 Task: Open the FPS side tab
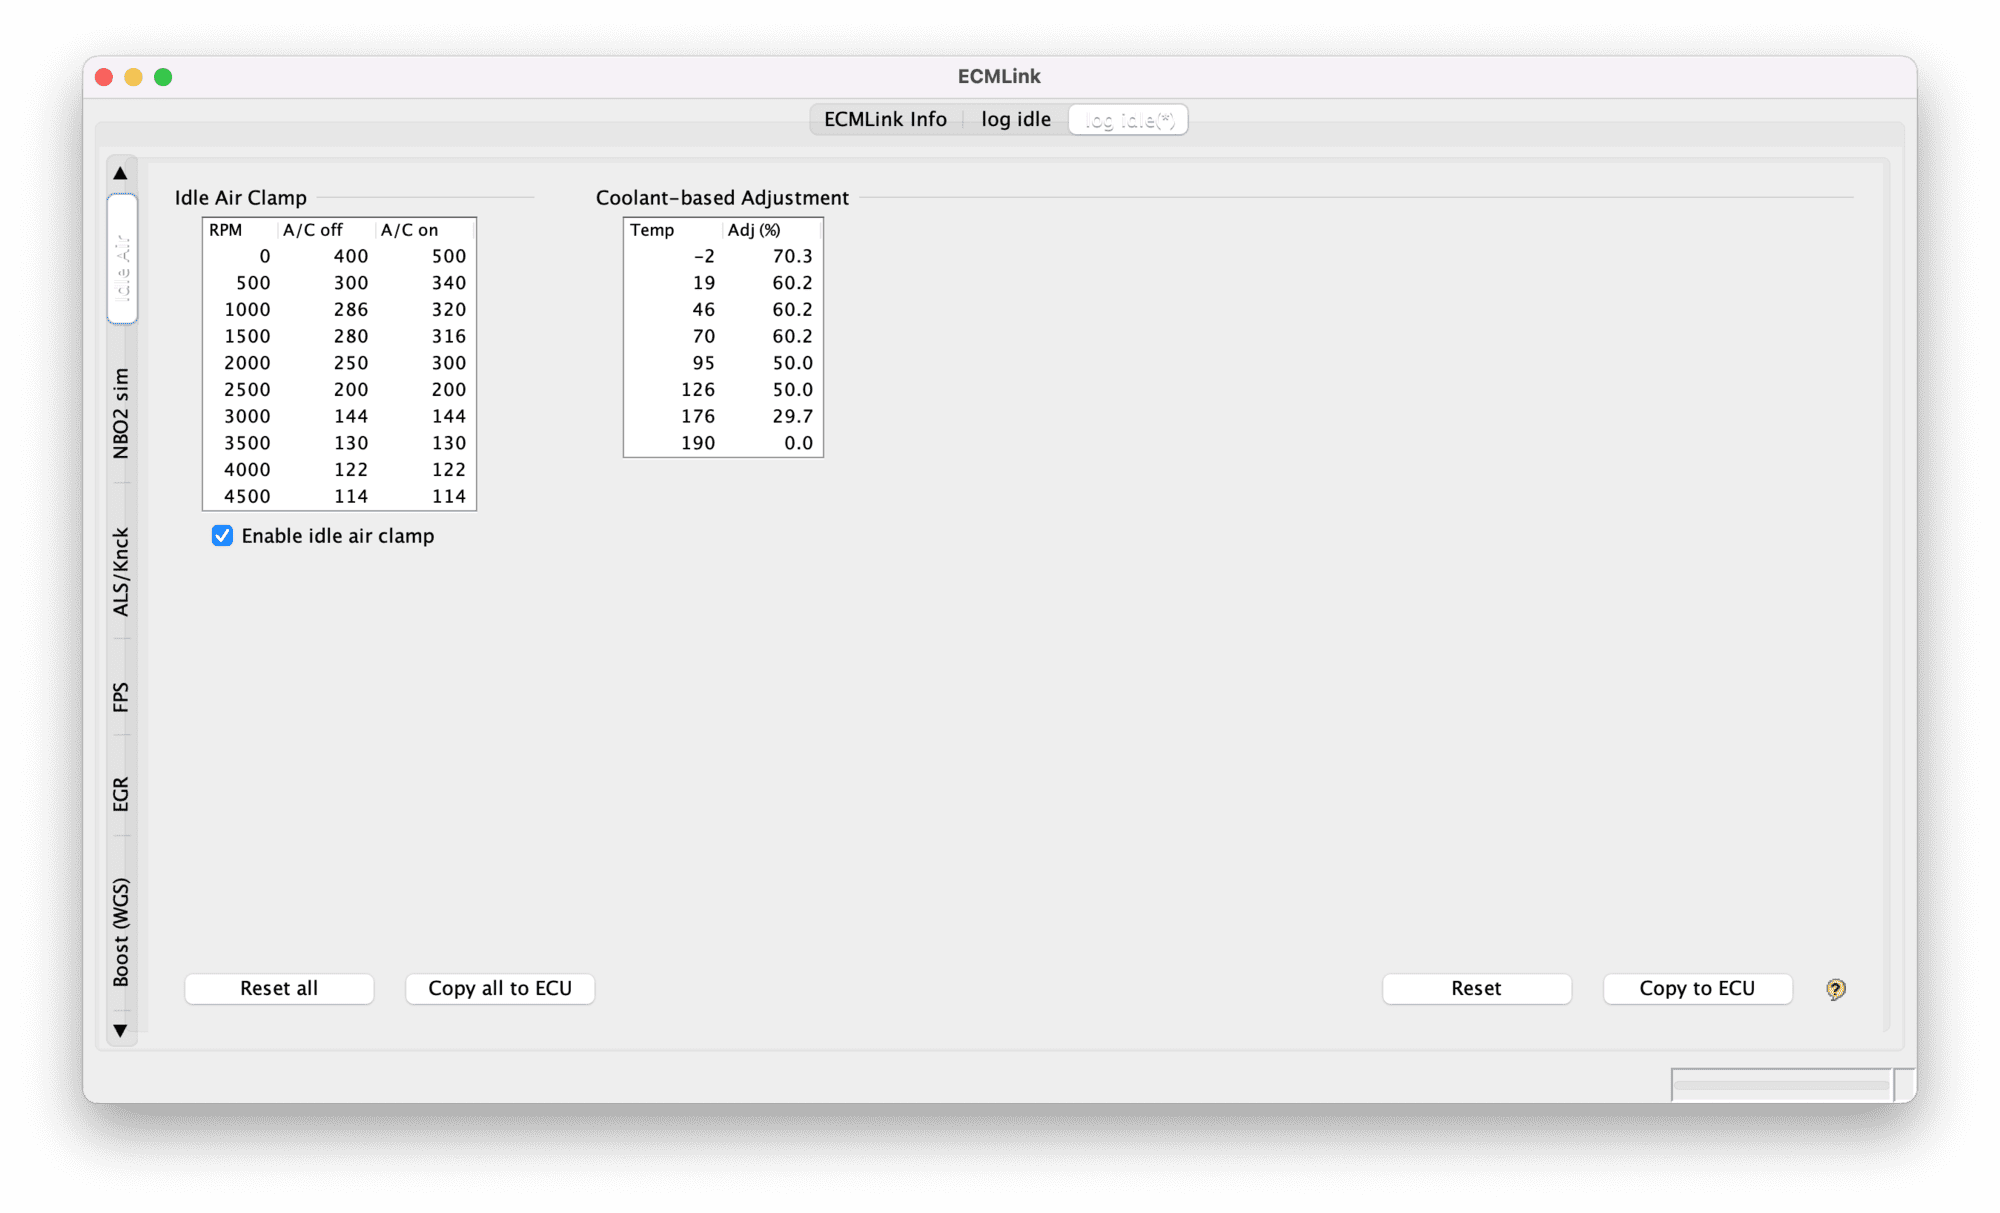click(x=121, y=697)
